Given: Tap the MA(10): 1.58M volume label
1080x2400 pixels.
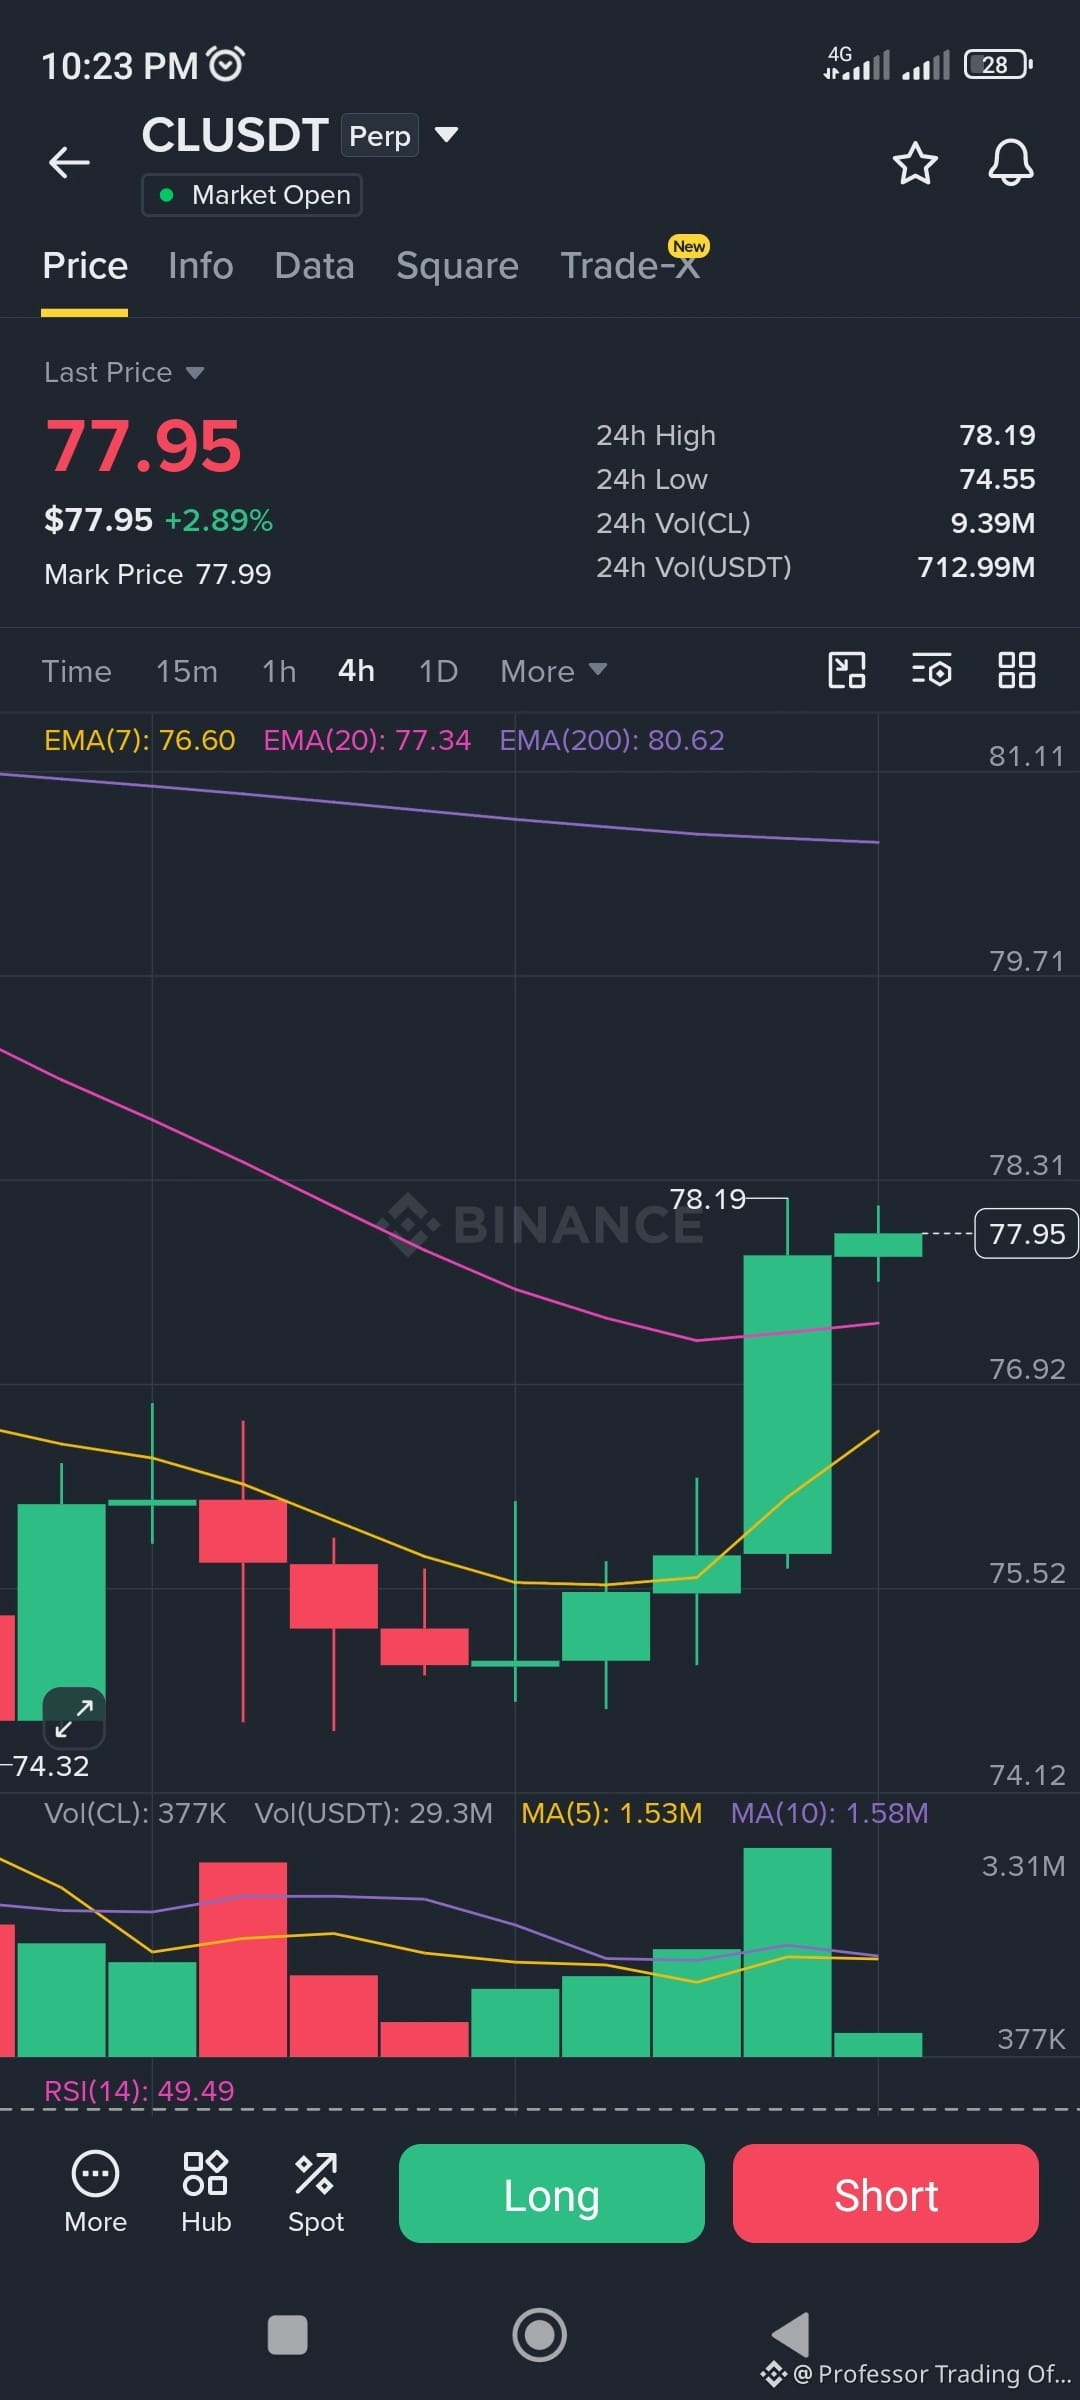Looking at the screenshot, I should [x=830, y=1813].
